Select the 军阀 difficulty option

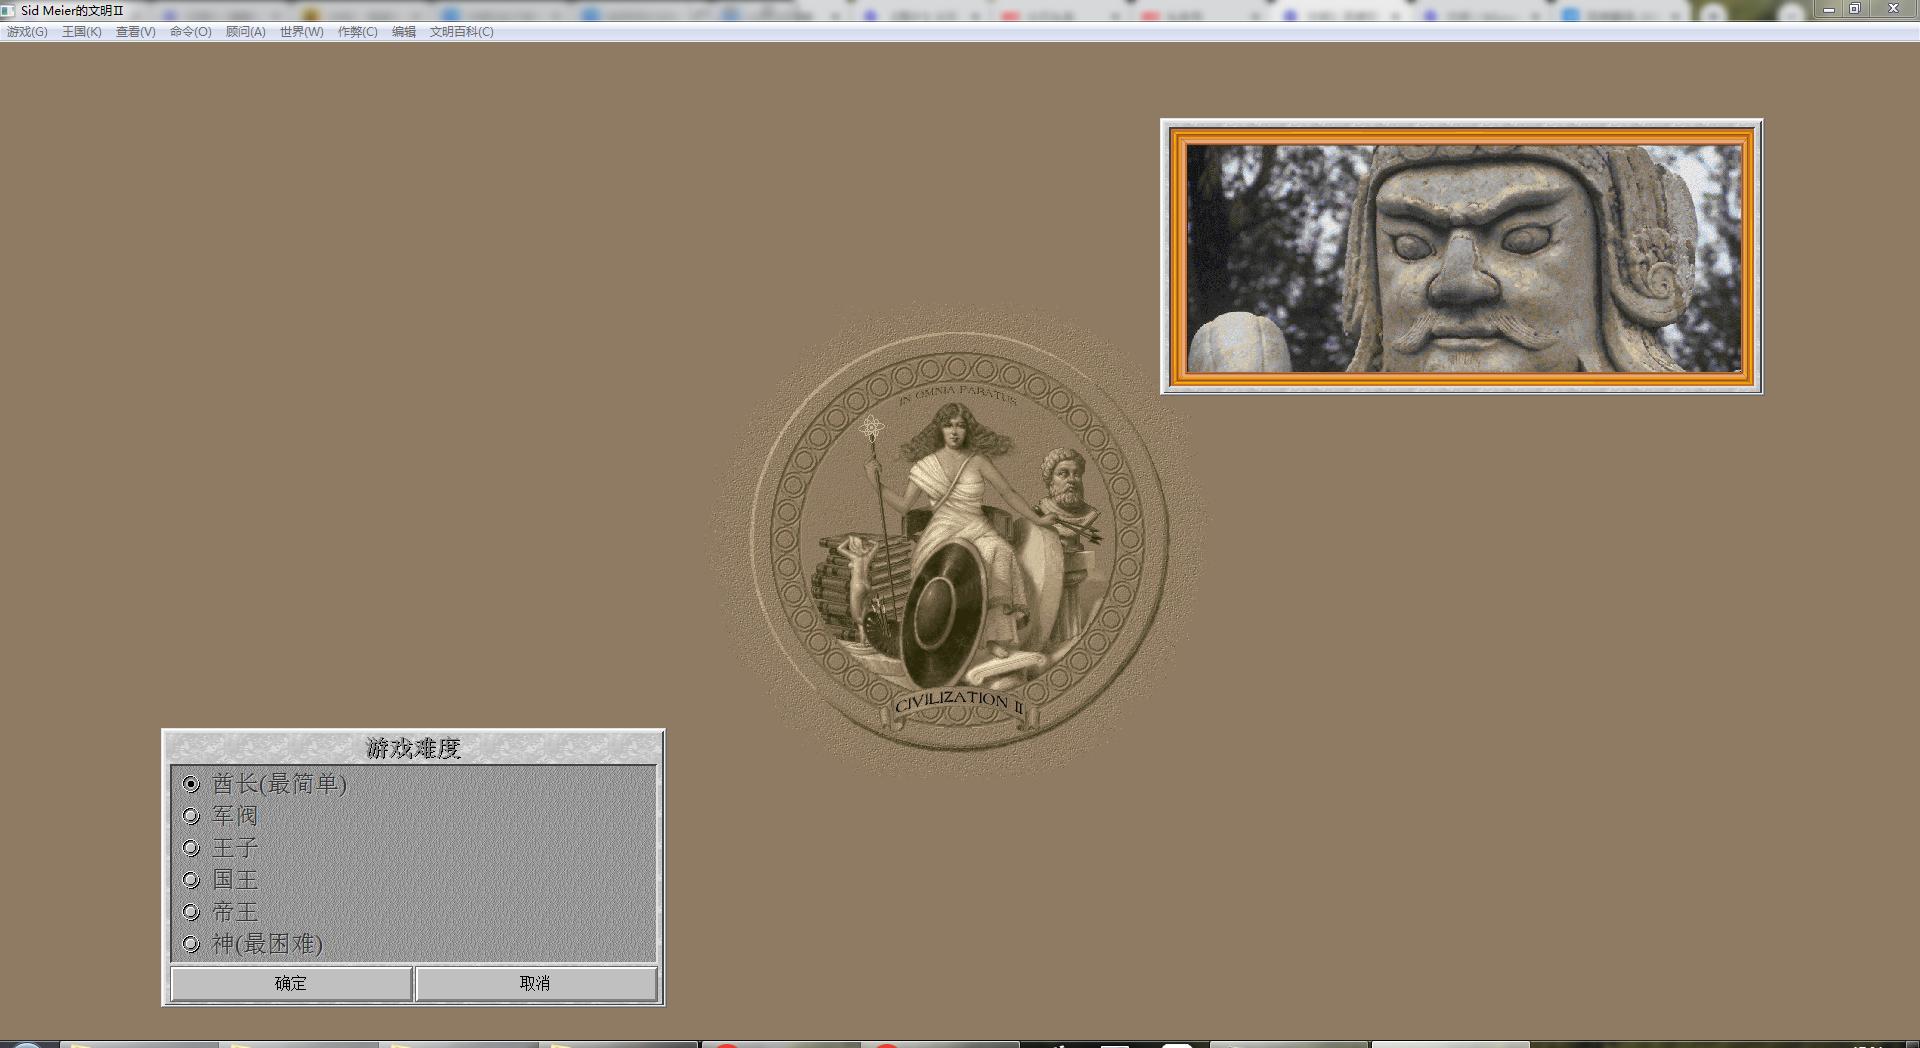click(192, 816)
